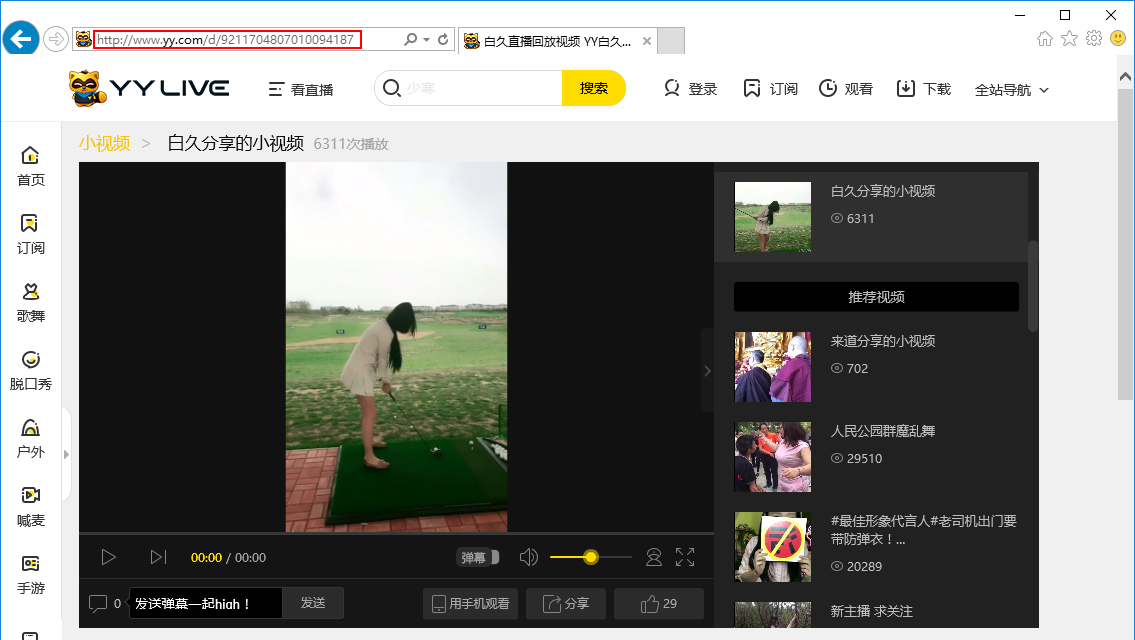
Task: Enter fullscreen mode in the player
Action: (685, 557)
